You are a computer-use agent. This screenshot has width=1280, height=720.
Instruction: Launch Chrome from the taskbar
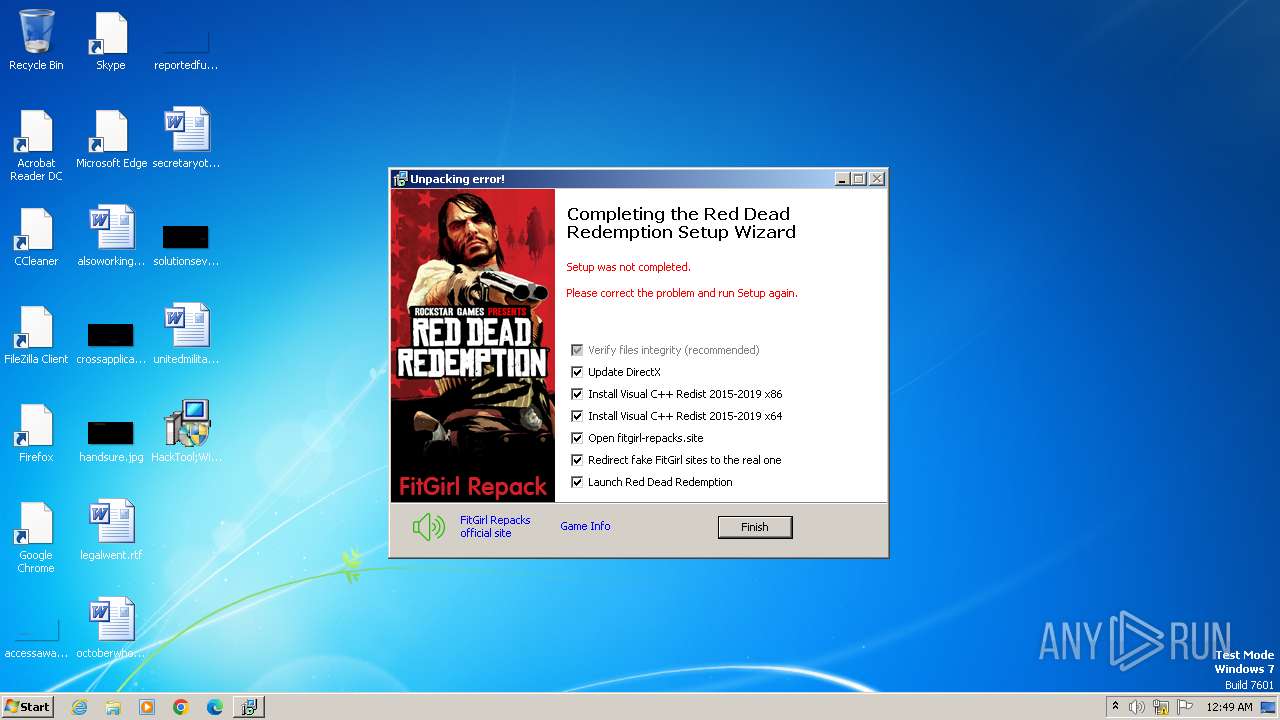pyautogui.click(x=181, y=707)
